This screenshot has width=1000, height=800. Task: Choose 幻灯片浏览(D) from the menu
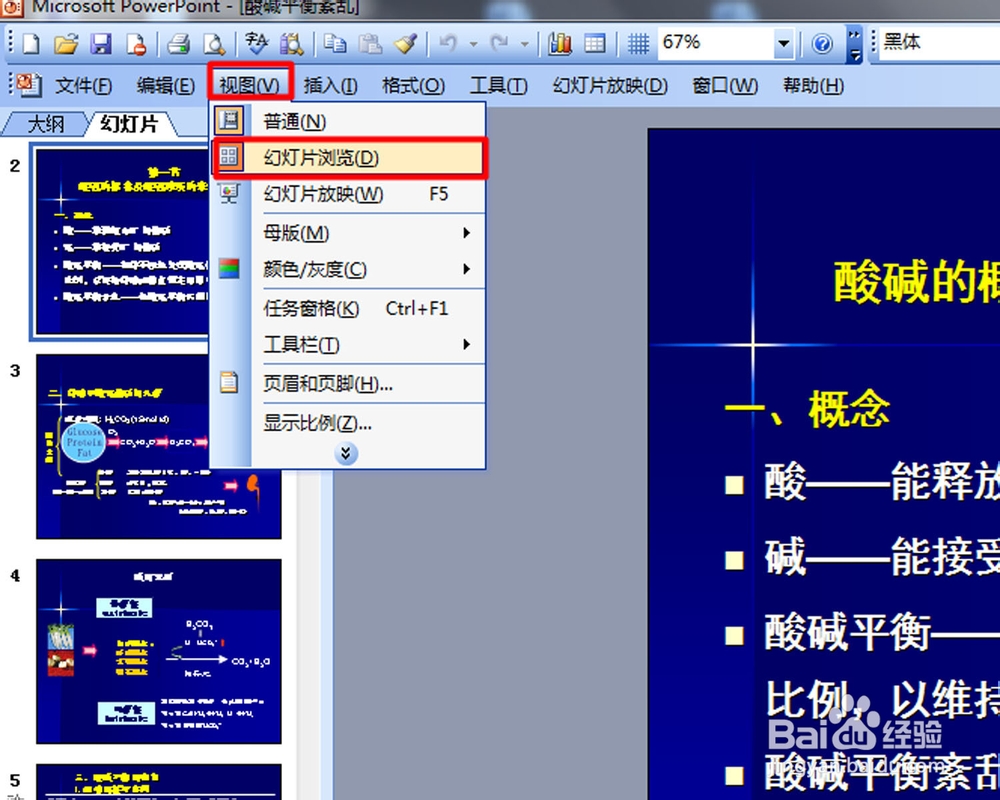(349, 157)
